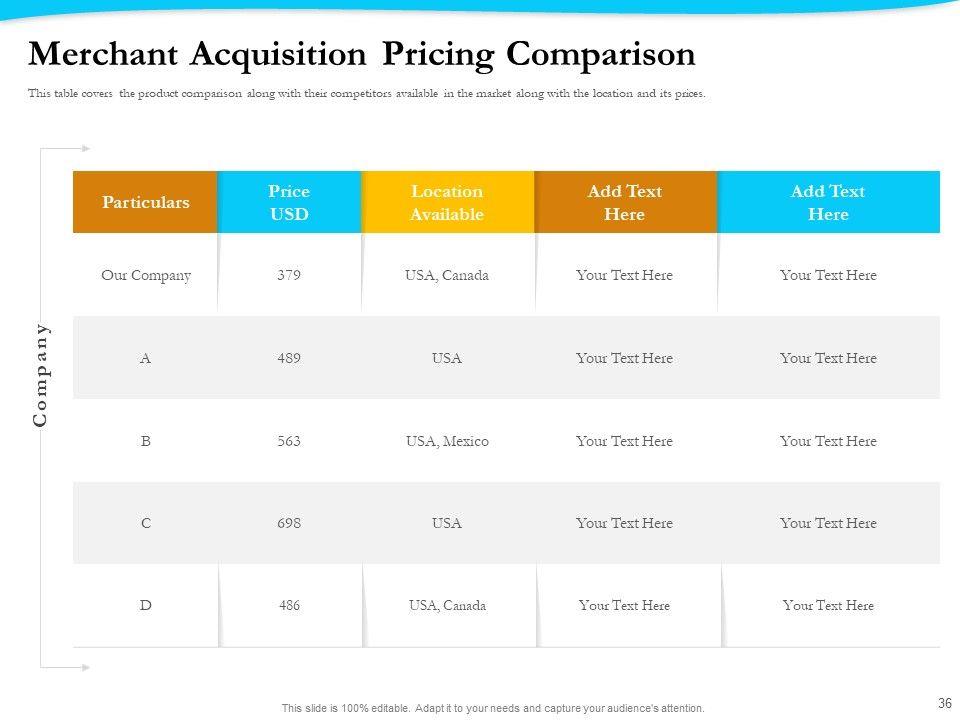Click the slide title Merchant Acquisition Pricing Comparison
960x720 pixels.
[362, 54]
